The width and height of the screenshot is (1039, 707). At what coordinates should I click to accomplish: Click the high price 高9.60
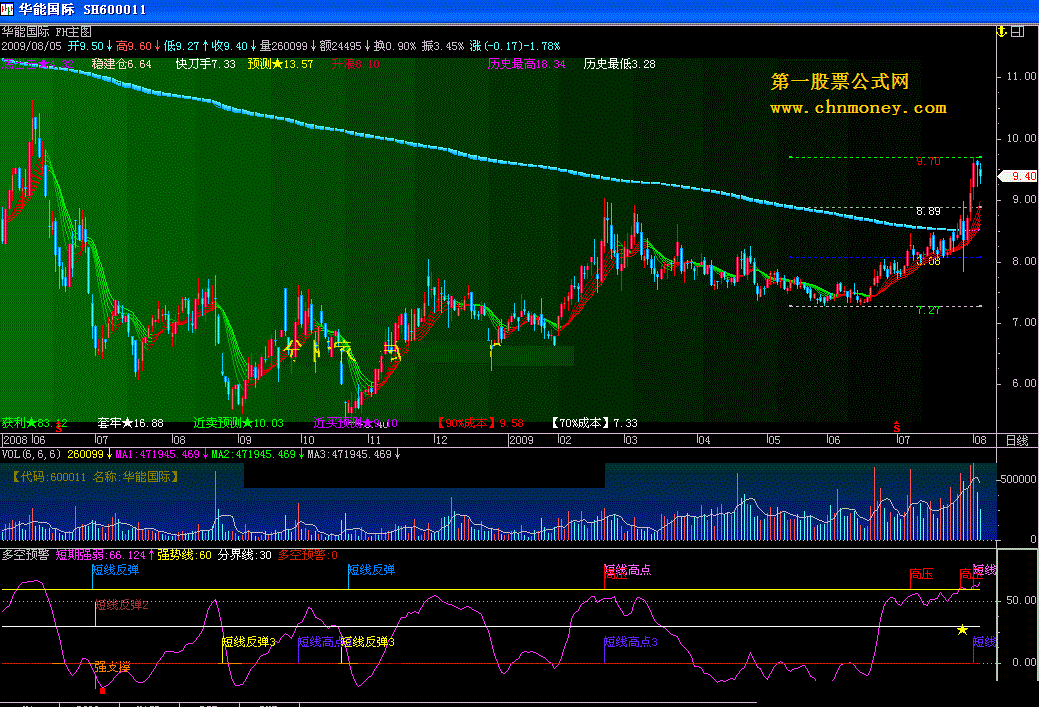coord(134,46)
